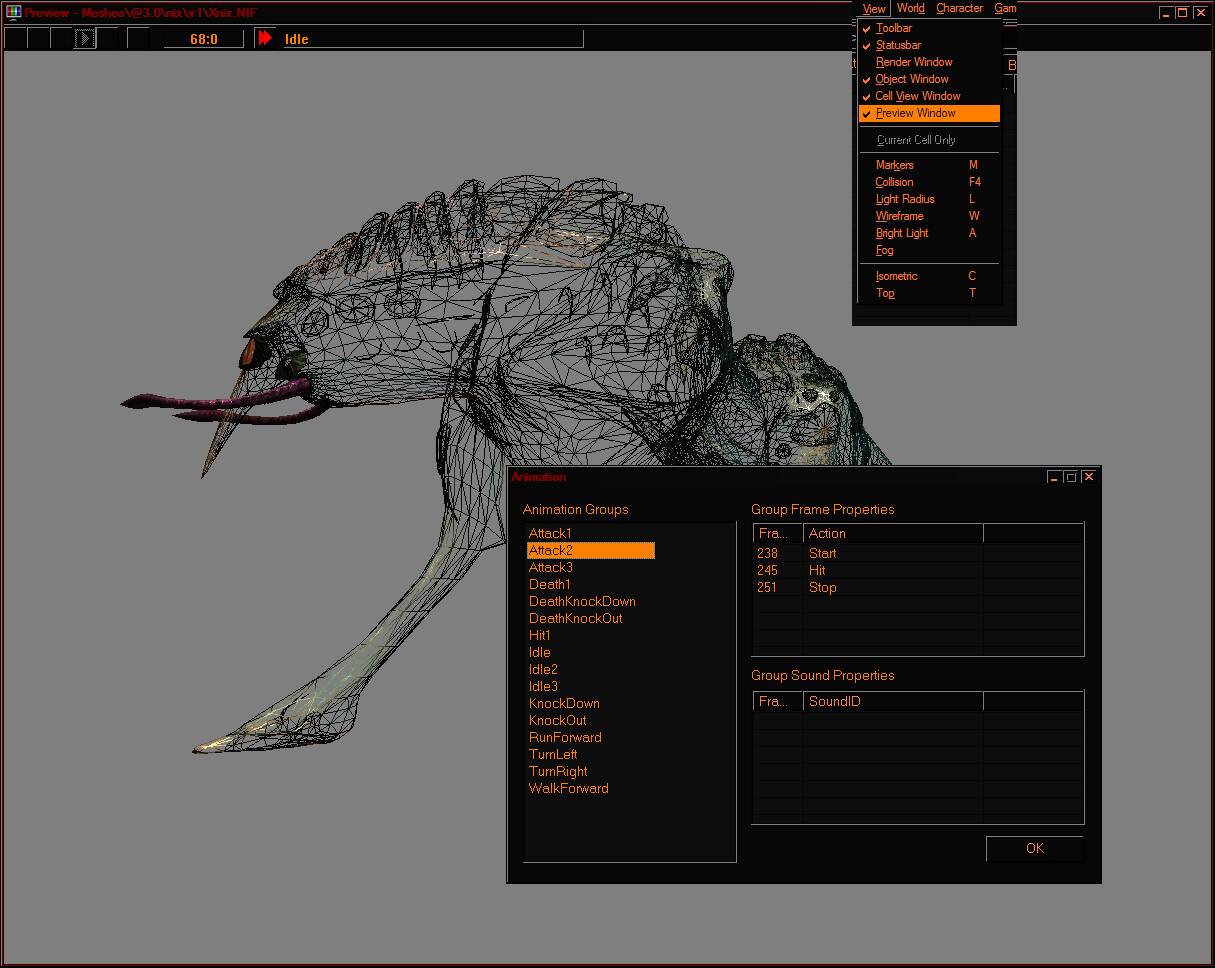Image resolution: width=1215 pixels, height=968 pixels.
Task: Select Isometric view option
Action: tap(896, 276)
